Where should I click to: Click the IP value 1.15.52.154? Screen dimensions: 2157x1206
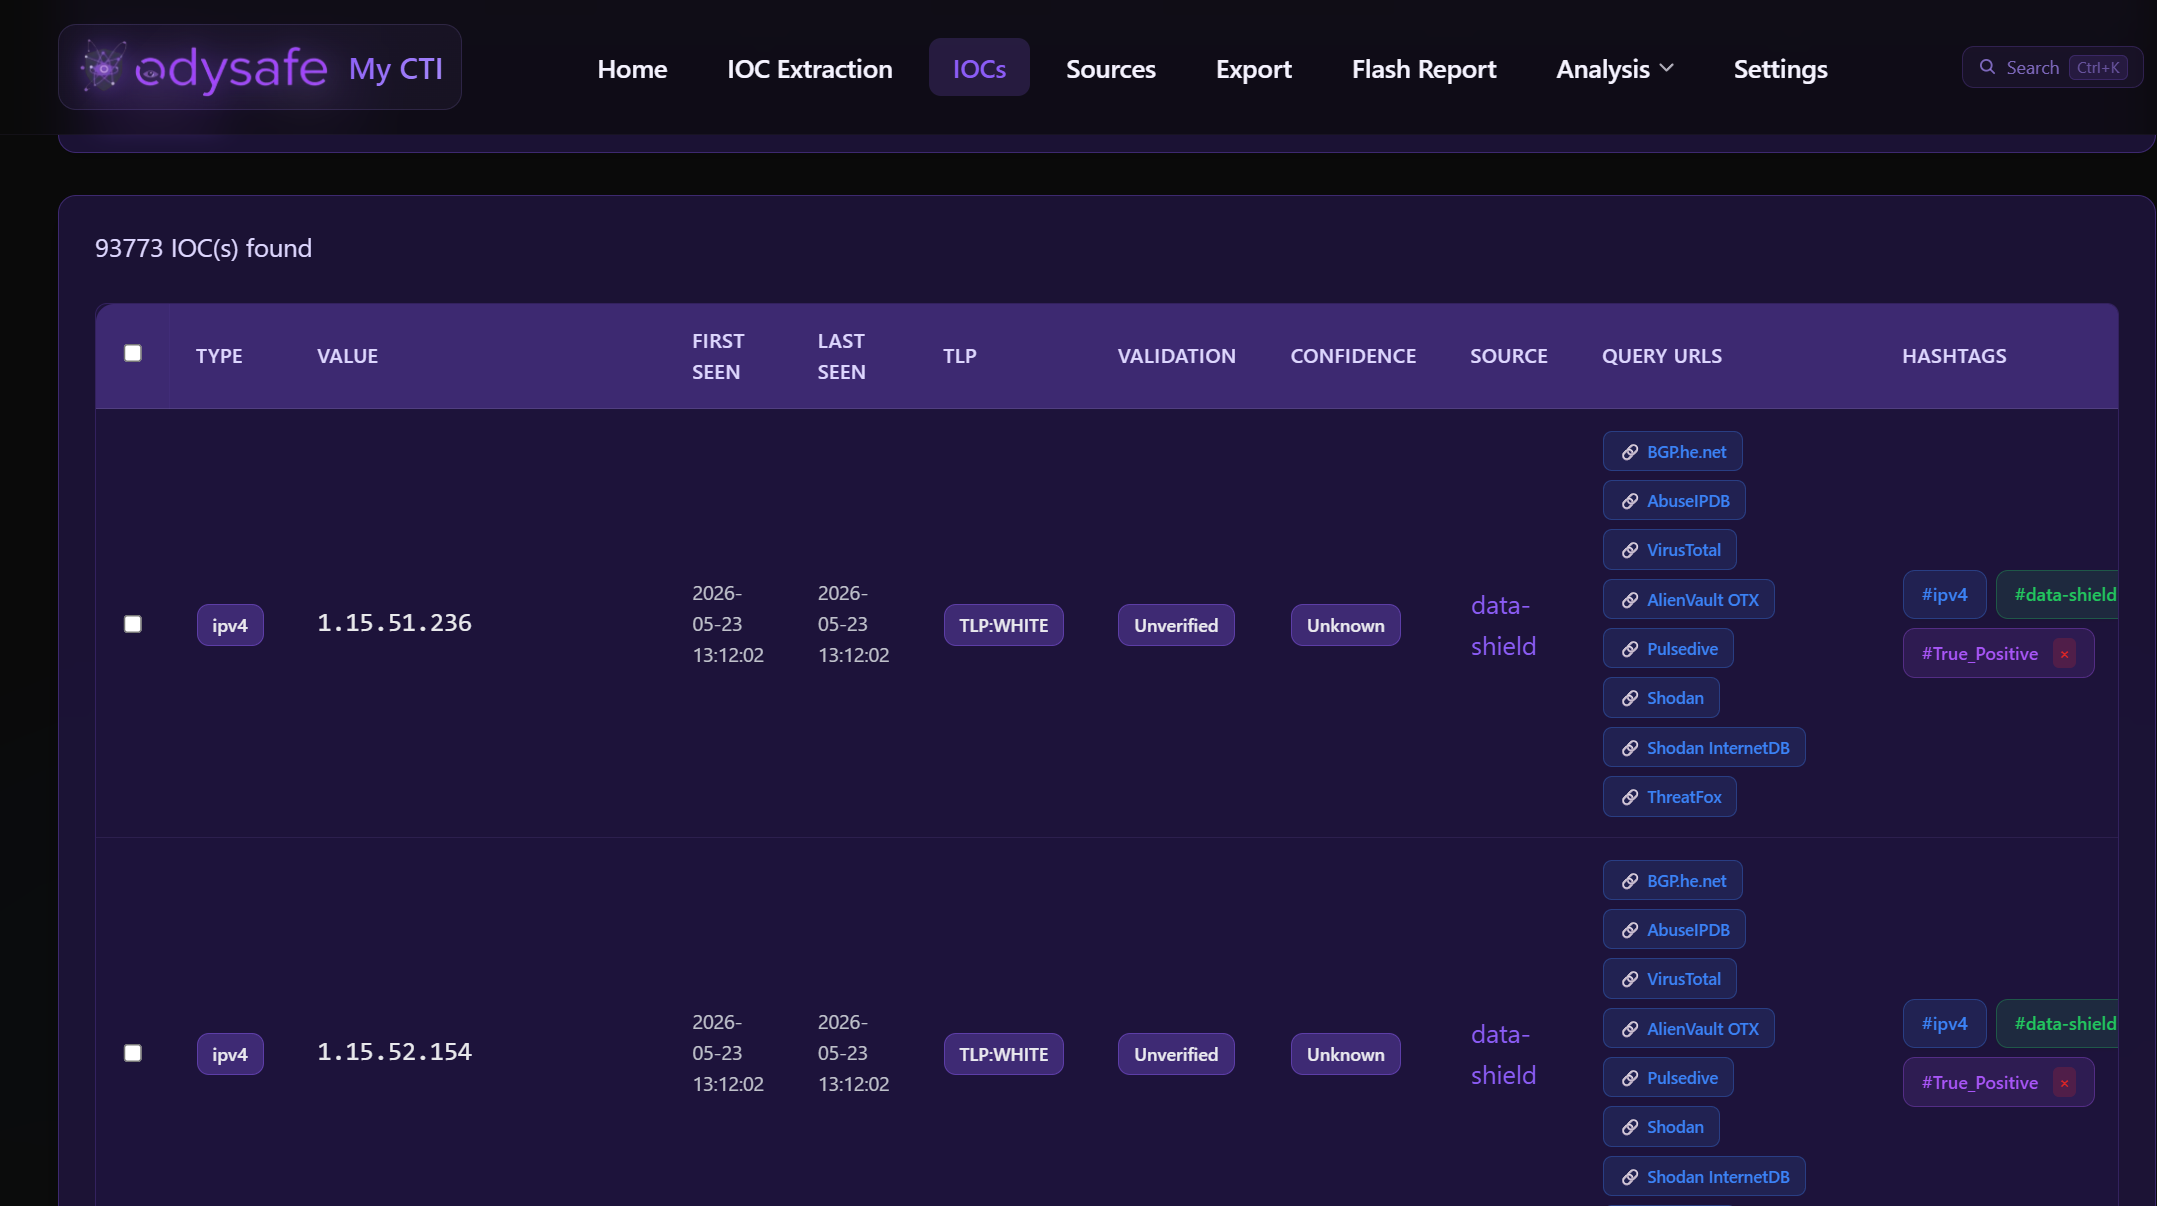pos(394,1053)
